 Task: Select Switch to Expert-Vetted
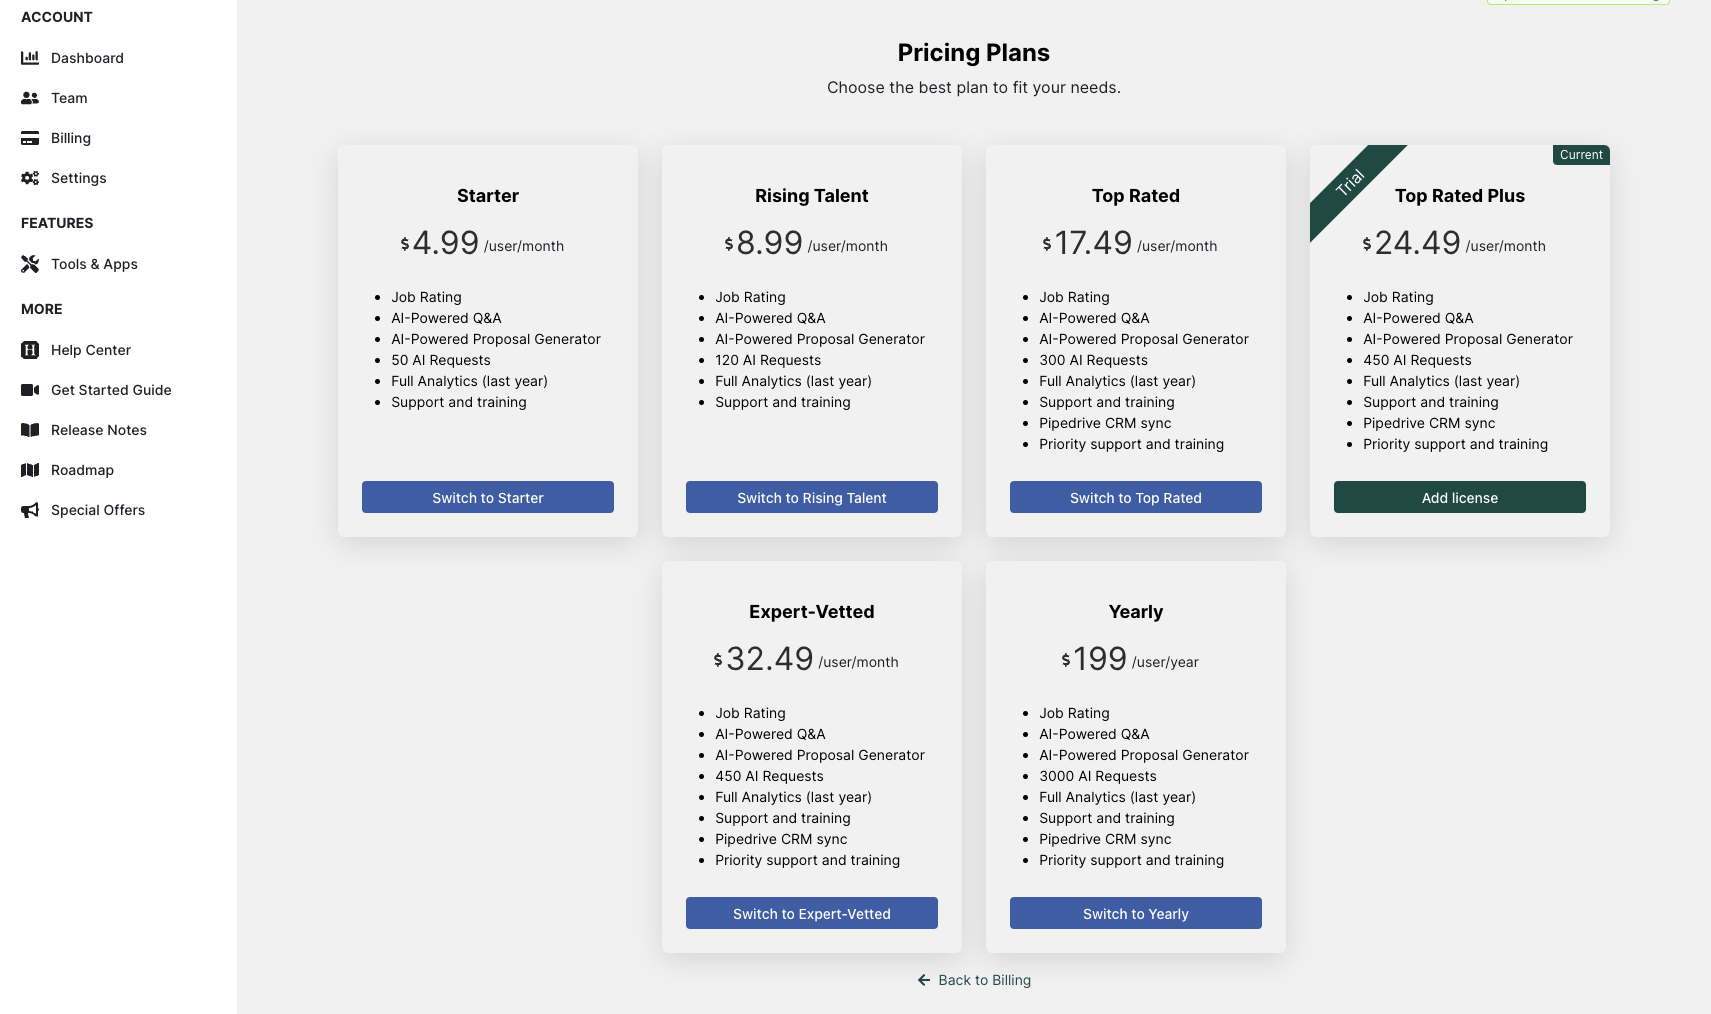point(812,913)
